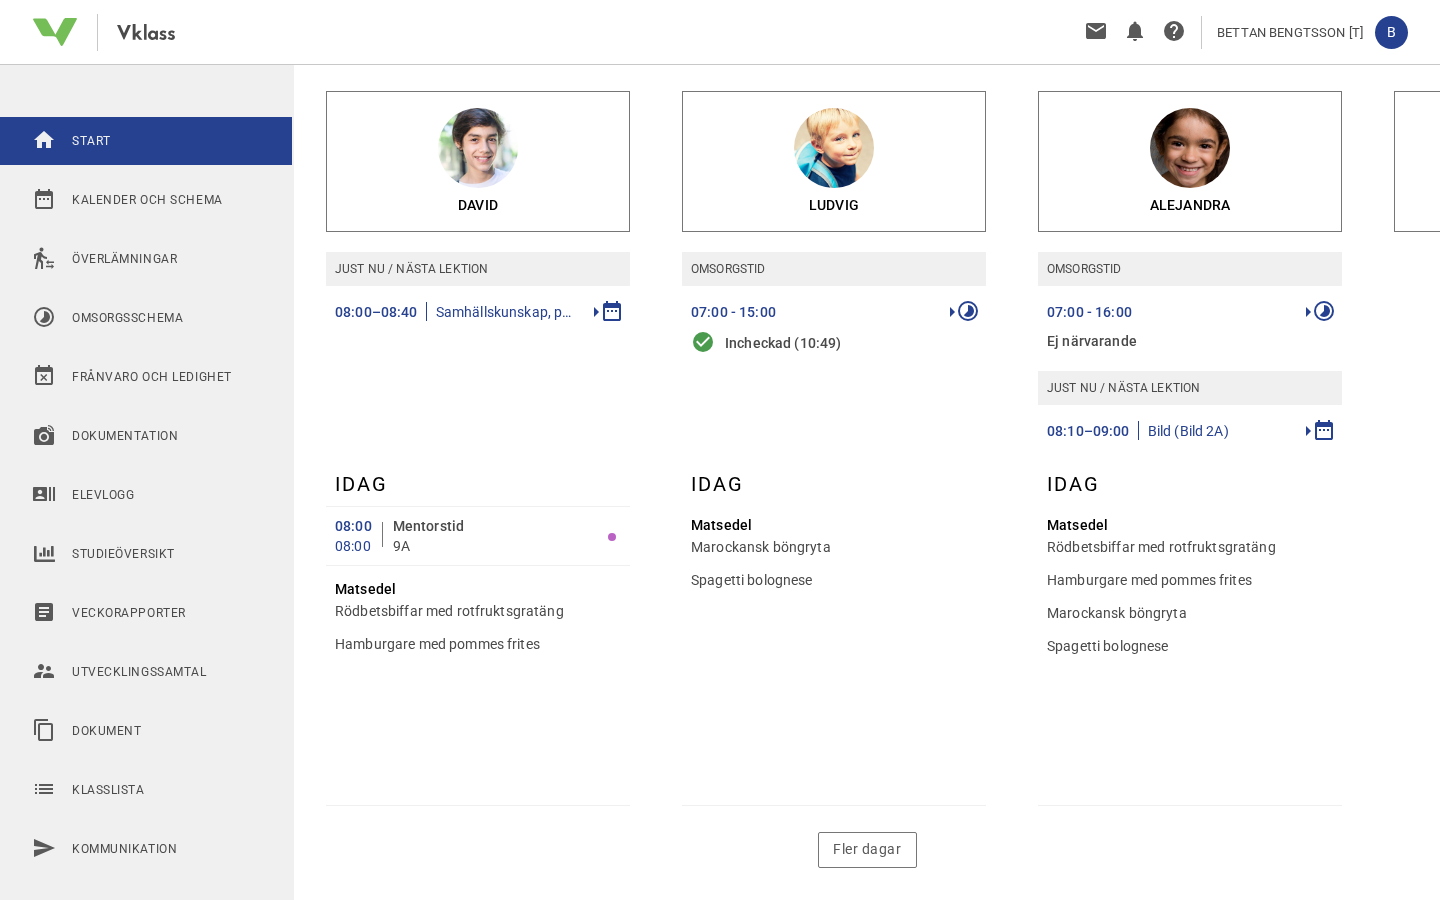Screen dimensions: 1440x900
Task: Open the mail inbox icon
Action: [1096, 31]
